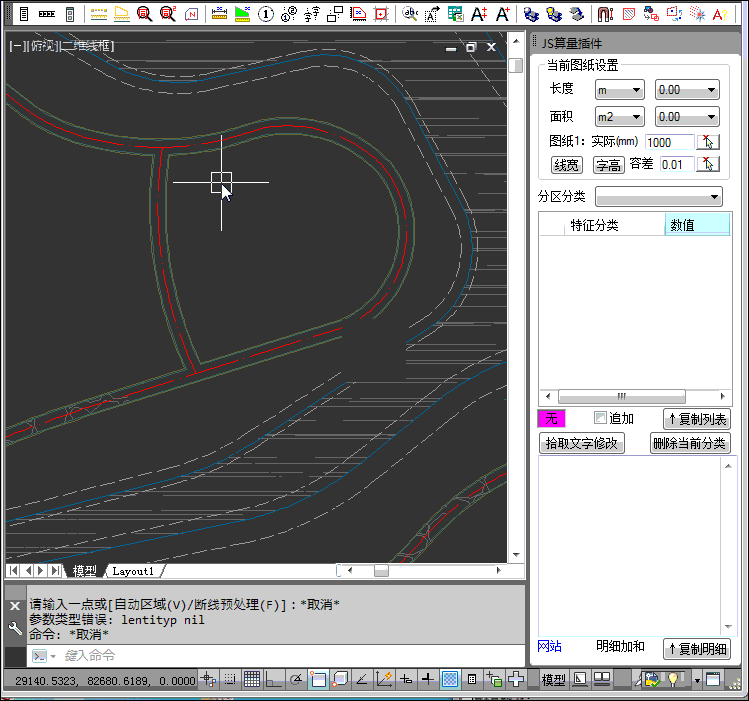Toggle grid display in status bar

pos(252,680)
